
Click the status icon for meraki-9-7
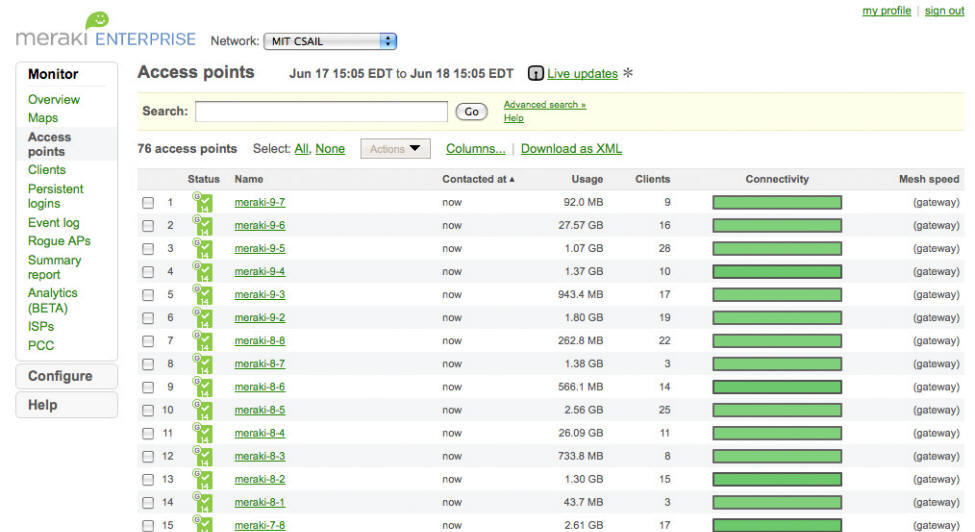(x=203, y=202)
